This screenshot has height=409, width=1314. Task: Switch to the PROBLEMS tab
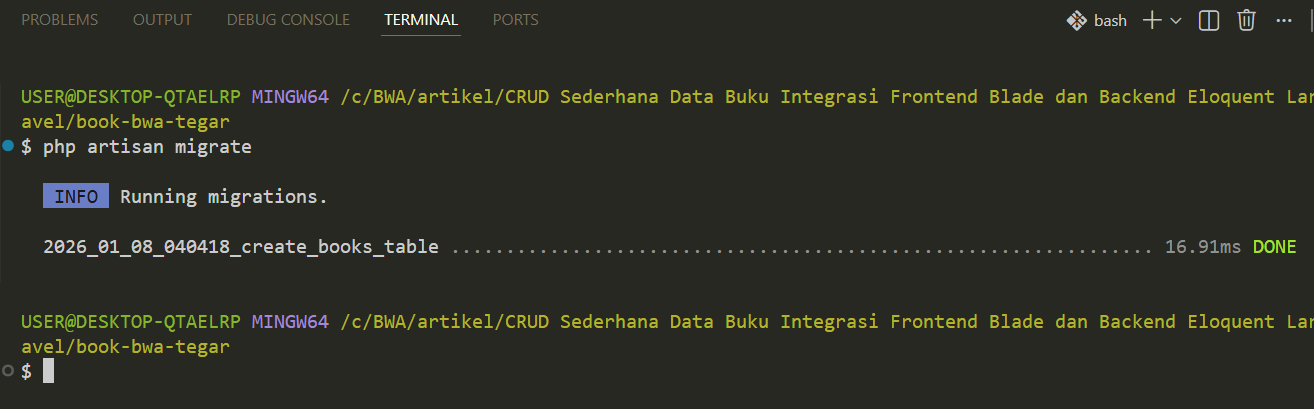pyautogui.click(x=60, y=20)
